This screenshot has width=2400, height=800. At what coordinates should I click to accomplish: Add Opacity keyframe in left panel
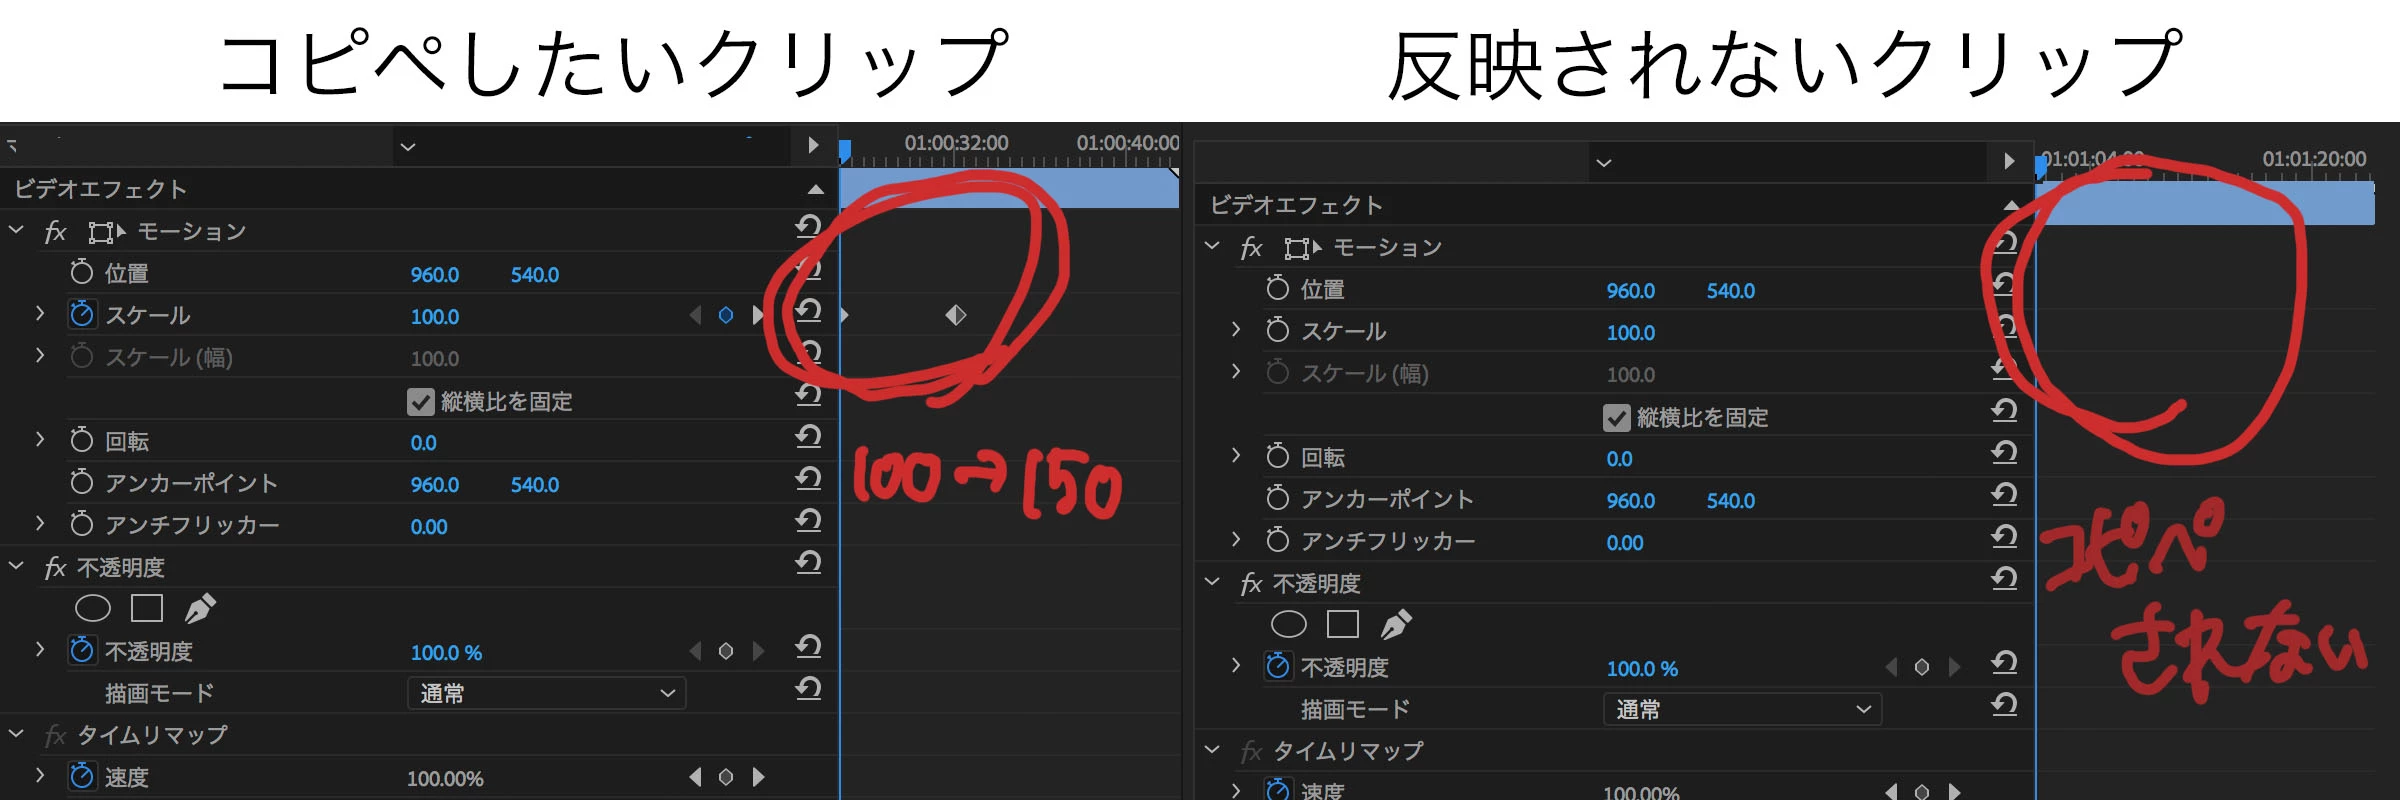pos(726,651)
